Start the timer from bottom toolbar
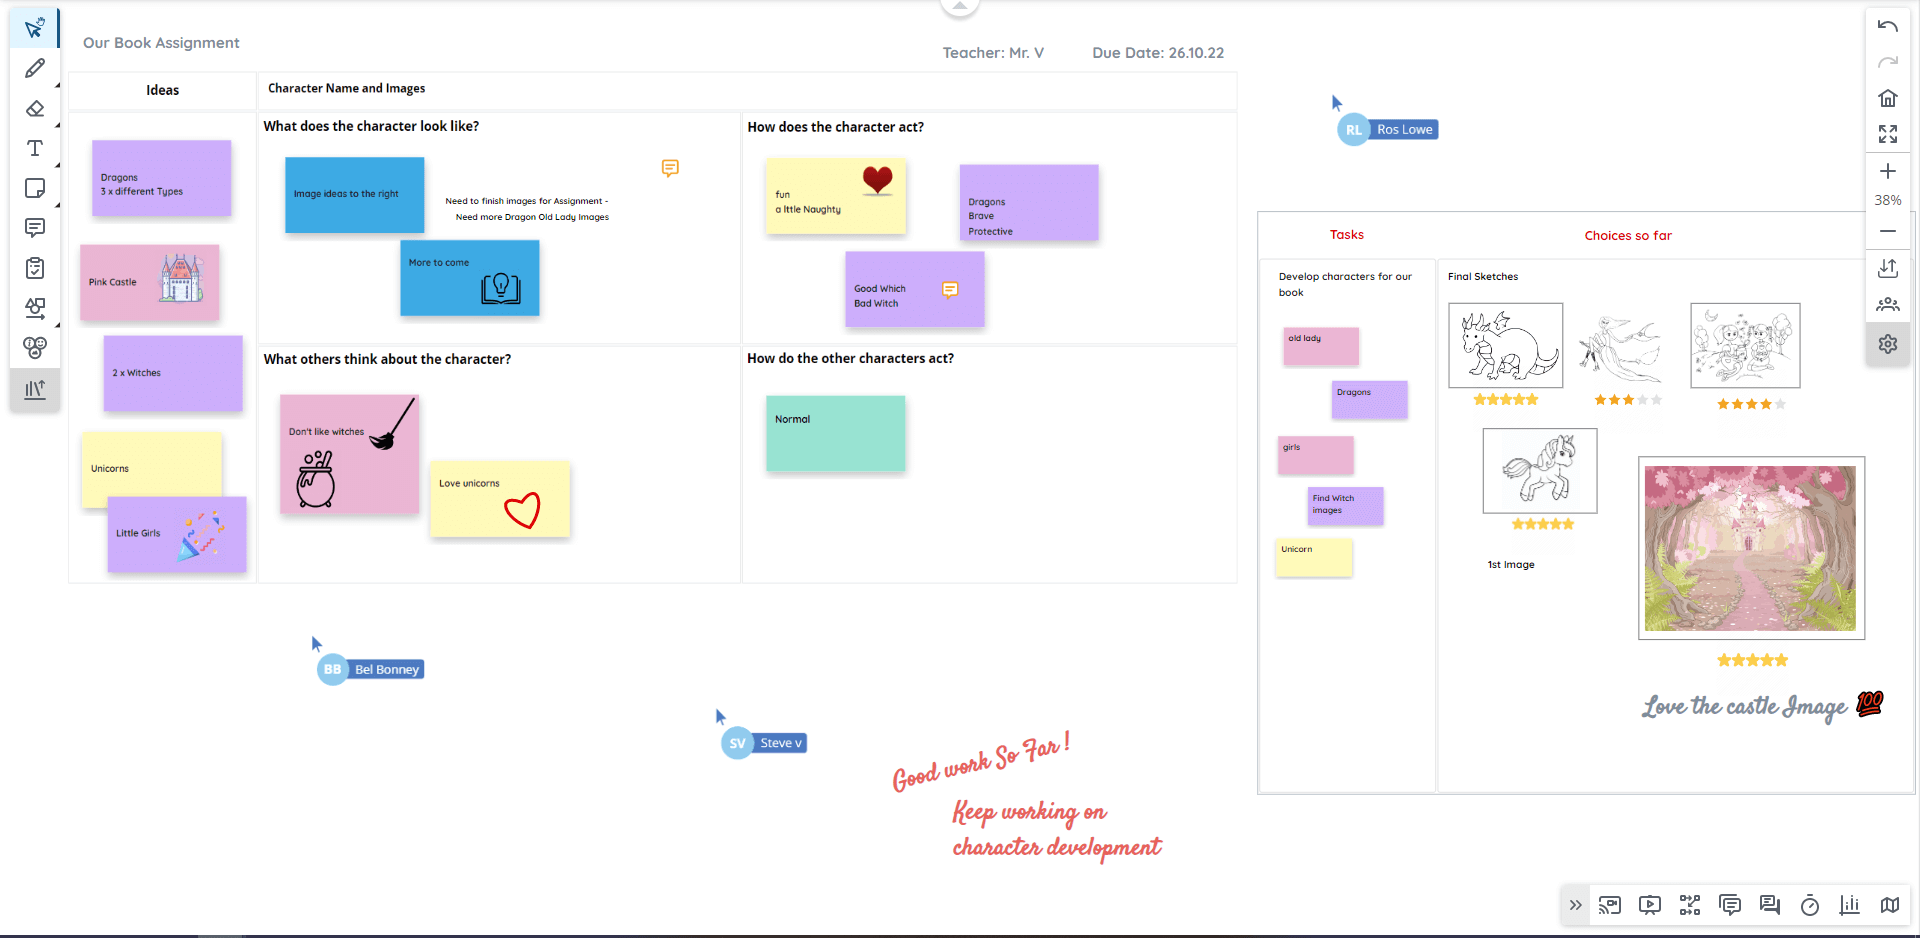Screen dimensions: 1920x938 [1810, 906]
